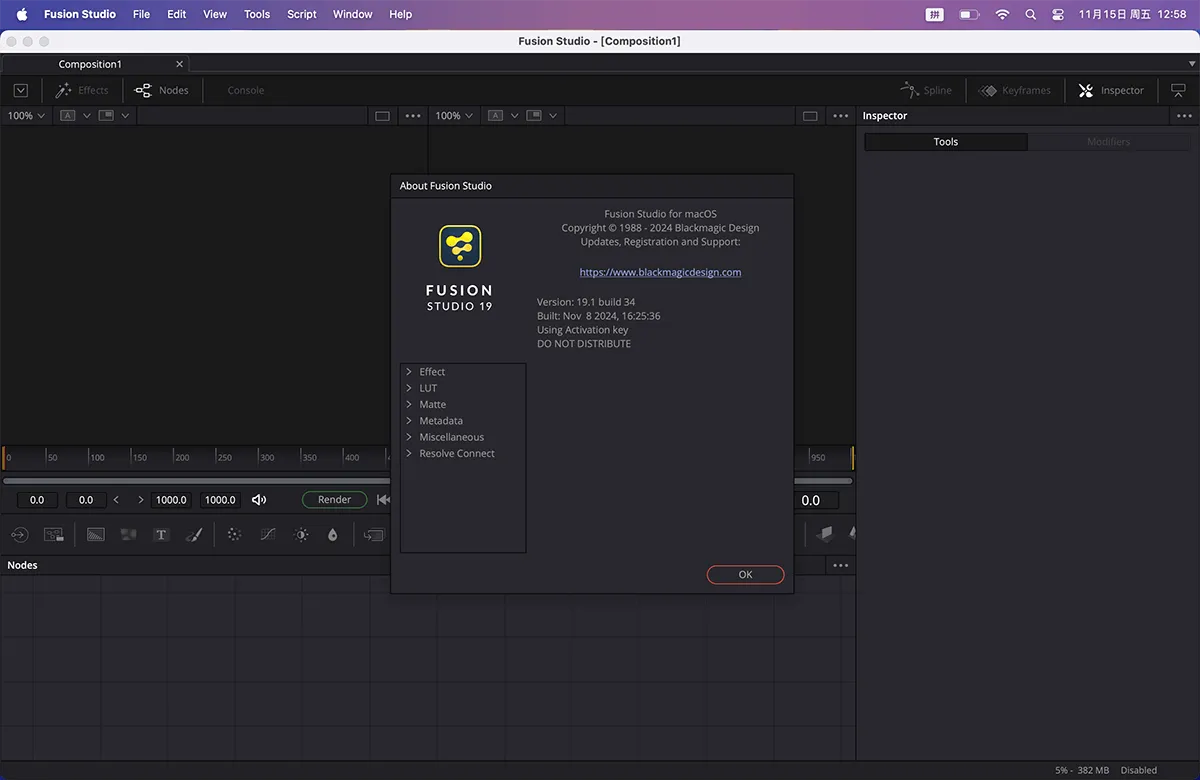Click the MediaIn tool icon

point(19,535)
